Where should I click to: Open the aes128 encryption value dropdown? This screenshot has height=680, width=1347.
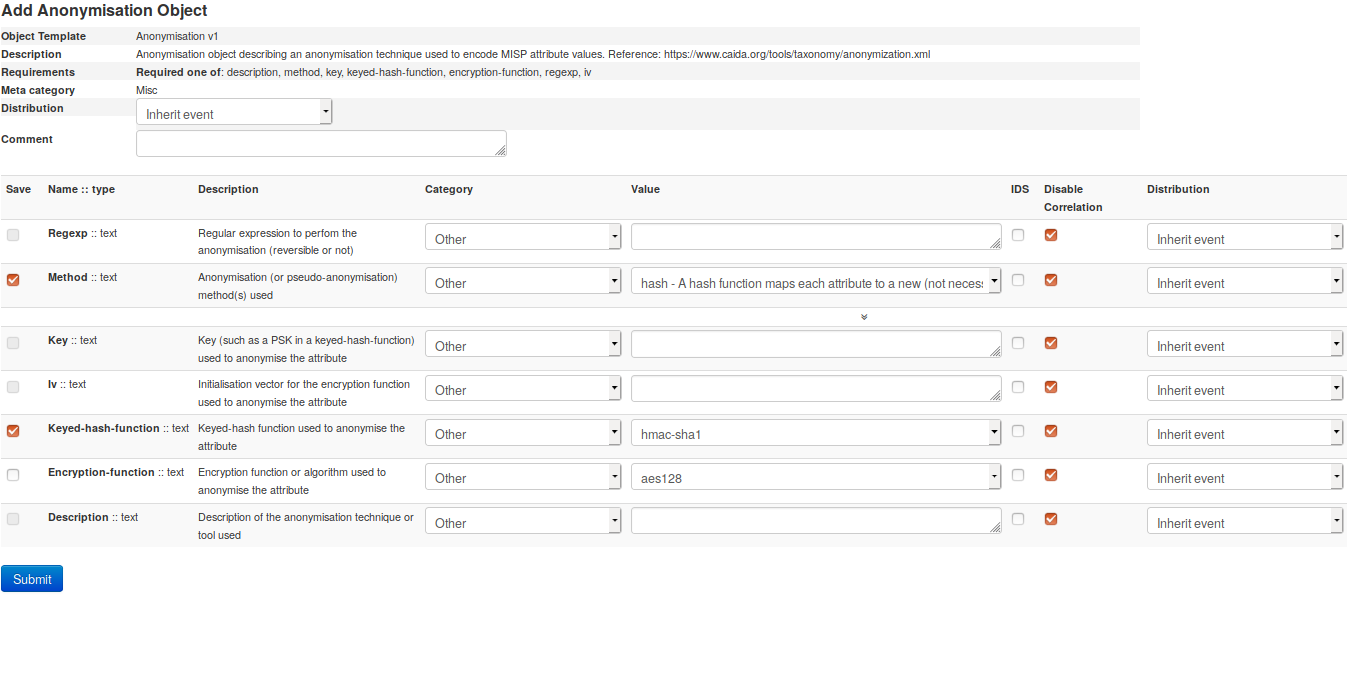point(815,477)
